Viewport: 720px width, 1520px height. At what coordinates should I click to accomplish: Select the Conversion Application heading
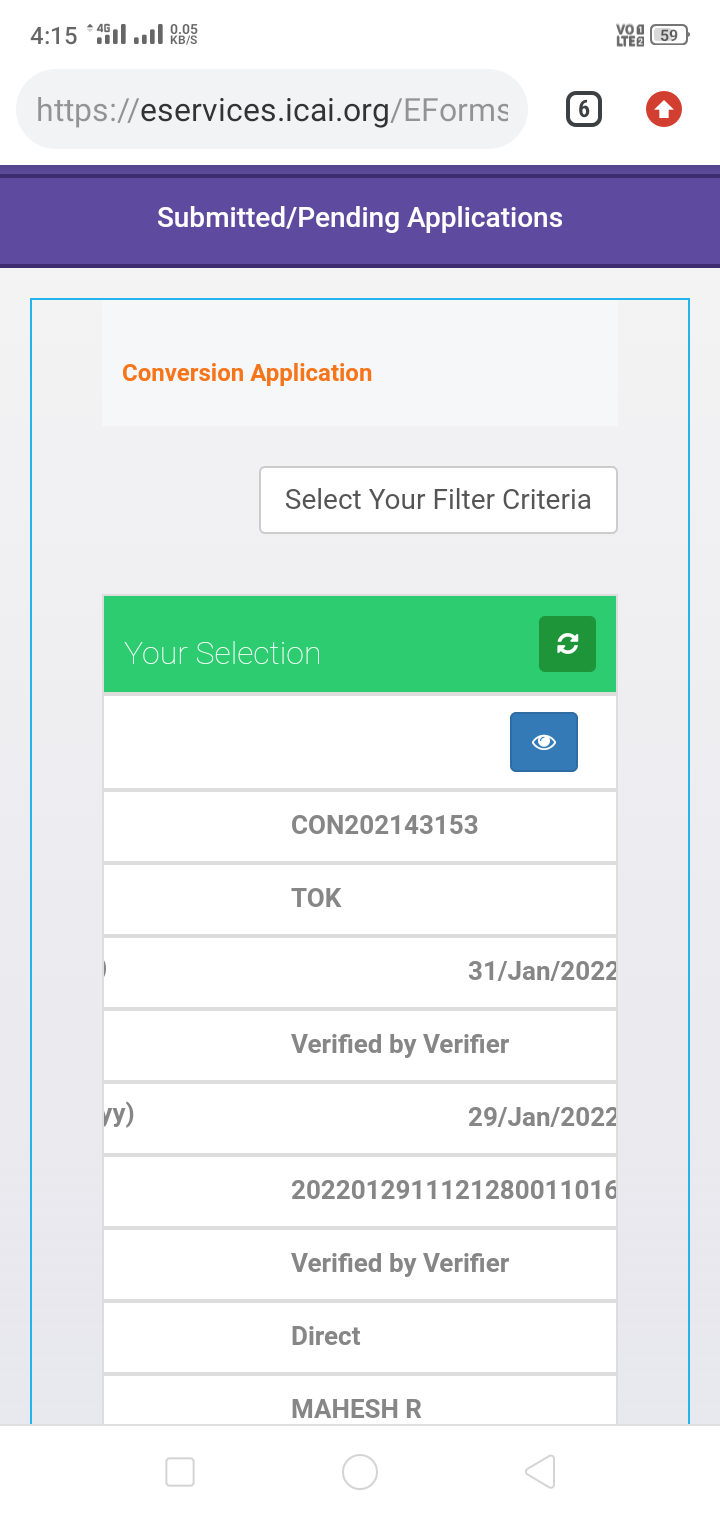click(x=247, y=373)
